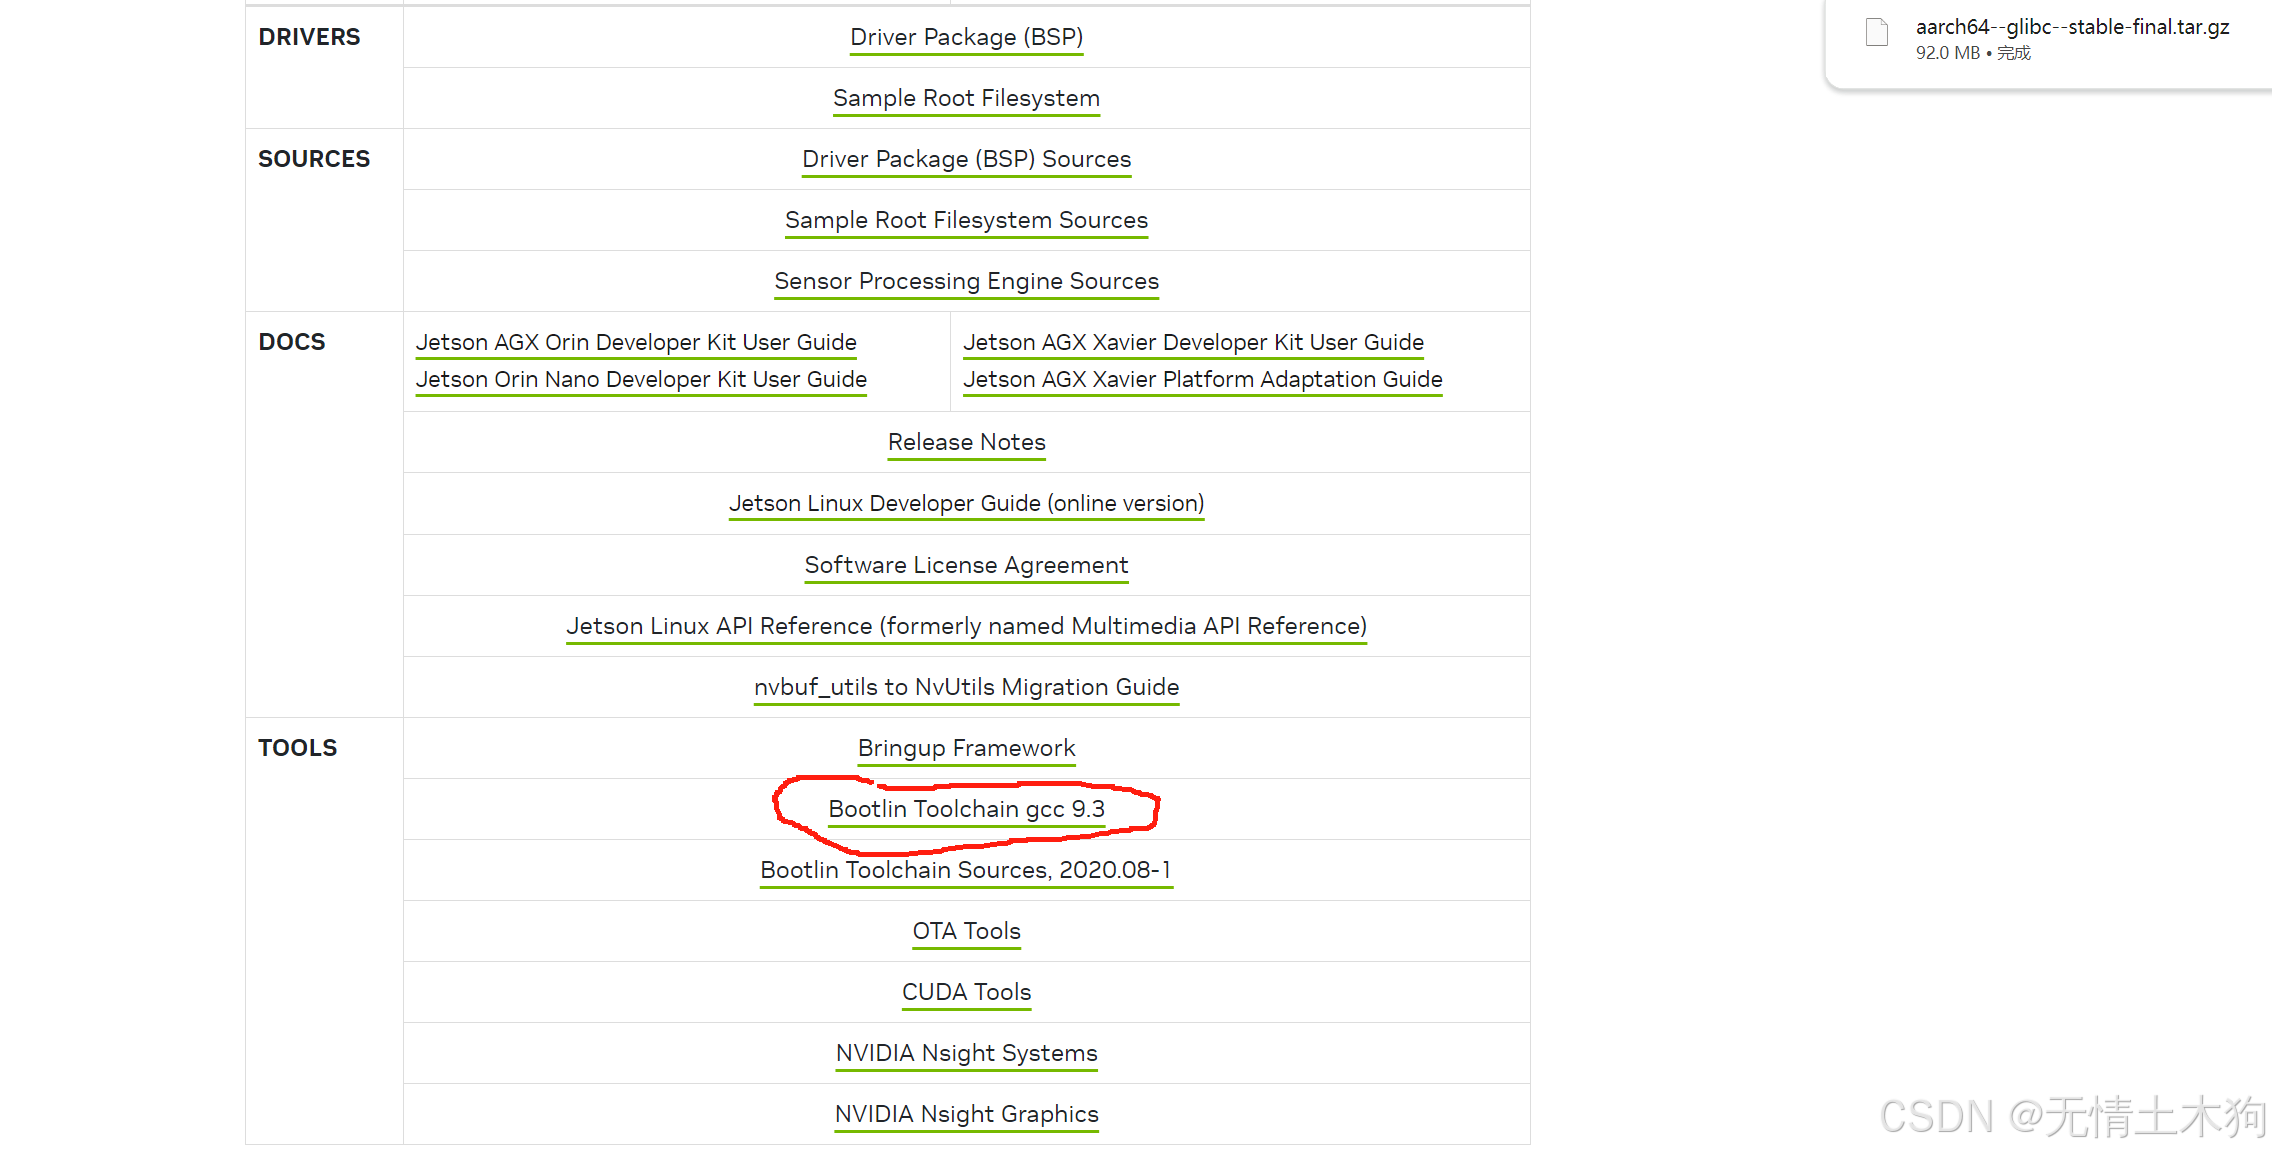Open nvbuf_utils to NvUtils Migration Guide
Image resolution: width=2272 pixels, height=1155 pixels.
point(966,687)
